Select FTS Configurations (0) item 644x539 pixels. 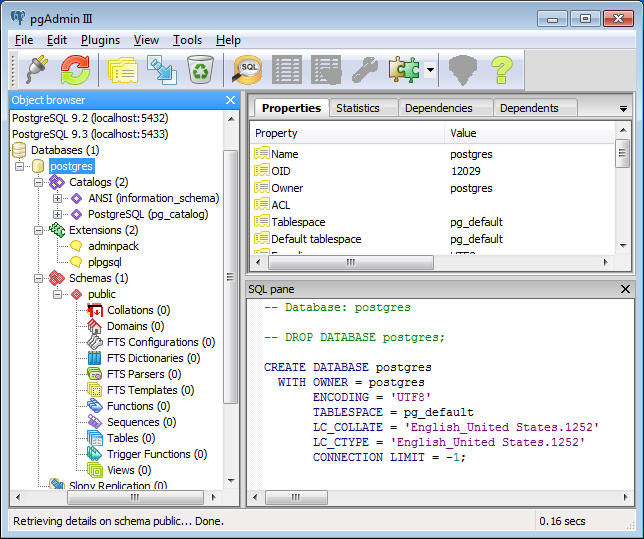coord(161,342)
